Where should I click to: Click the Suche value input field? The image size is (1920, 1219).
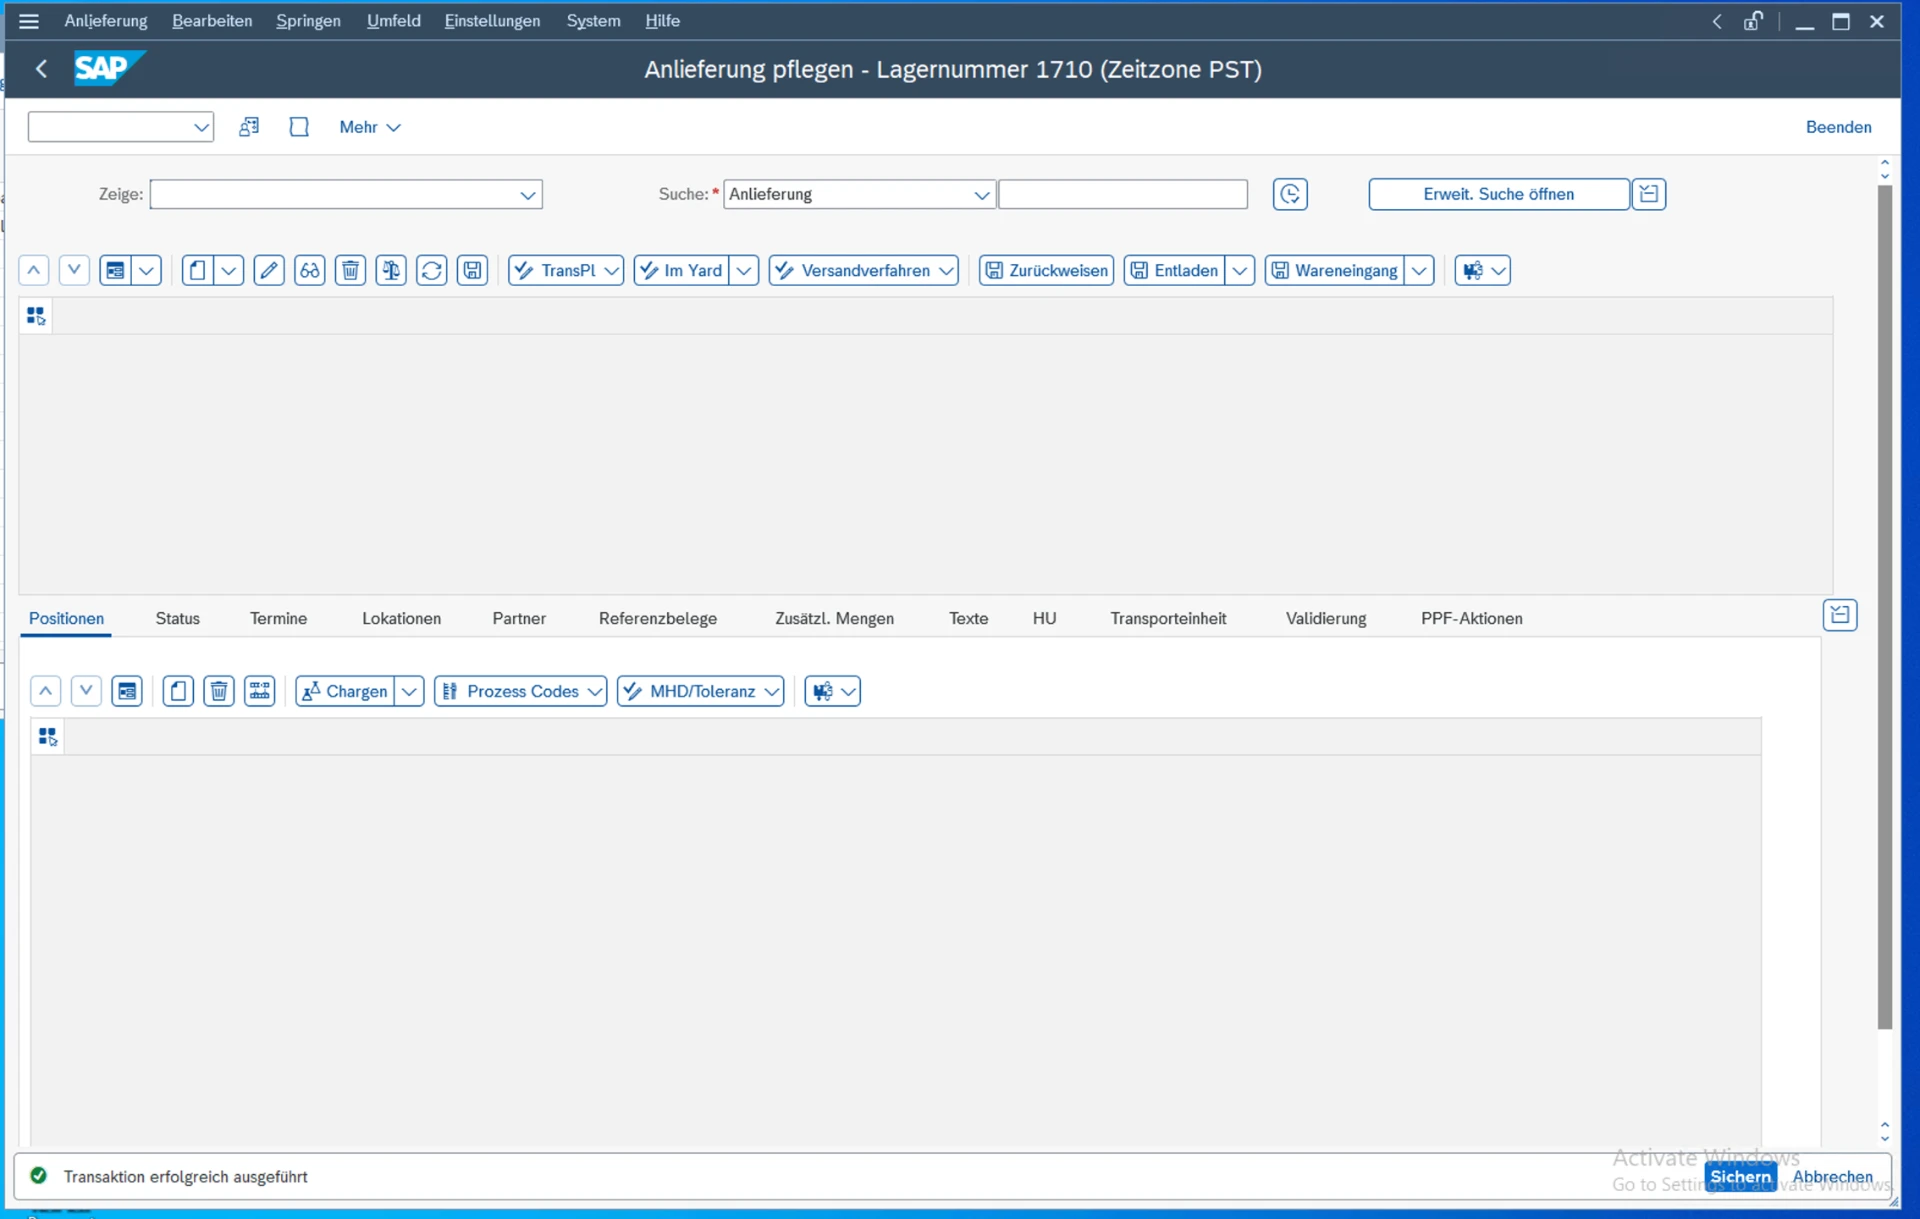pos(1123,194)
